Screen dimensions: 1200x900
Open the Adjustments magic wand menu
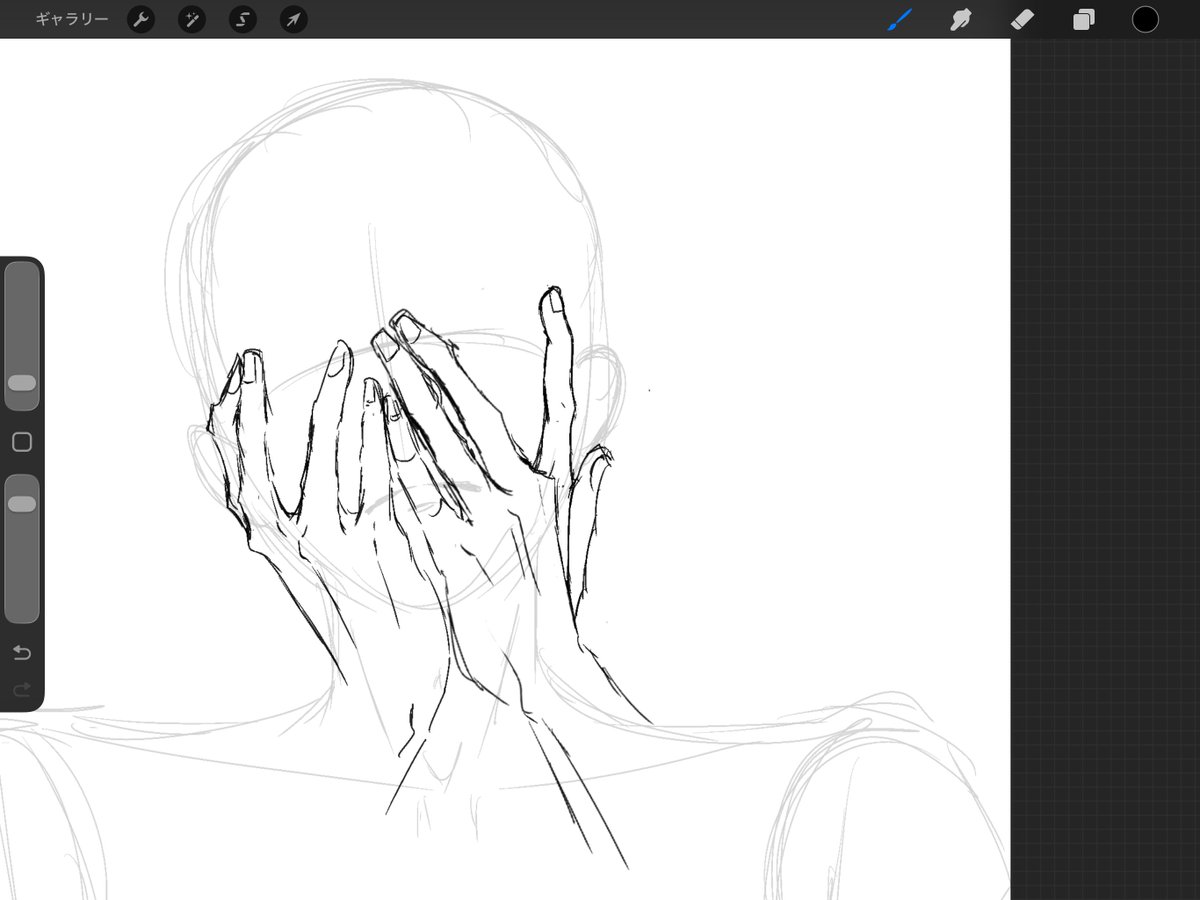[192, 19]
